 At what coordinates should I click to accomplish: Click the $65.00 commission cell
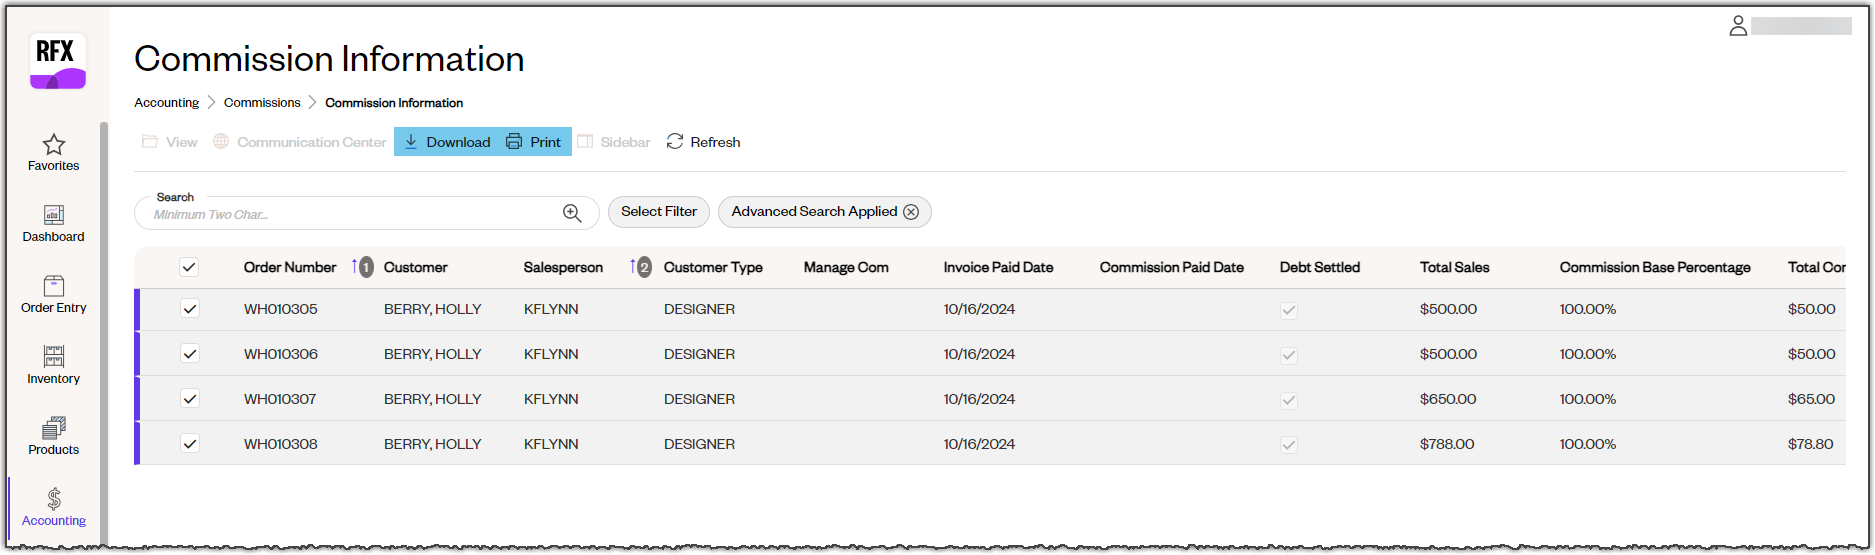(1811, 399)
